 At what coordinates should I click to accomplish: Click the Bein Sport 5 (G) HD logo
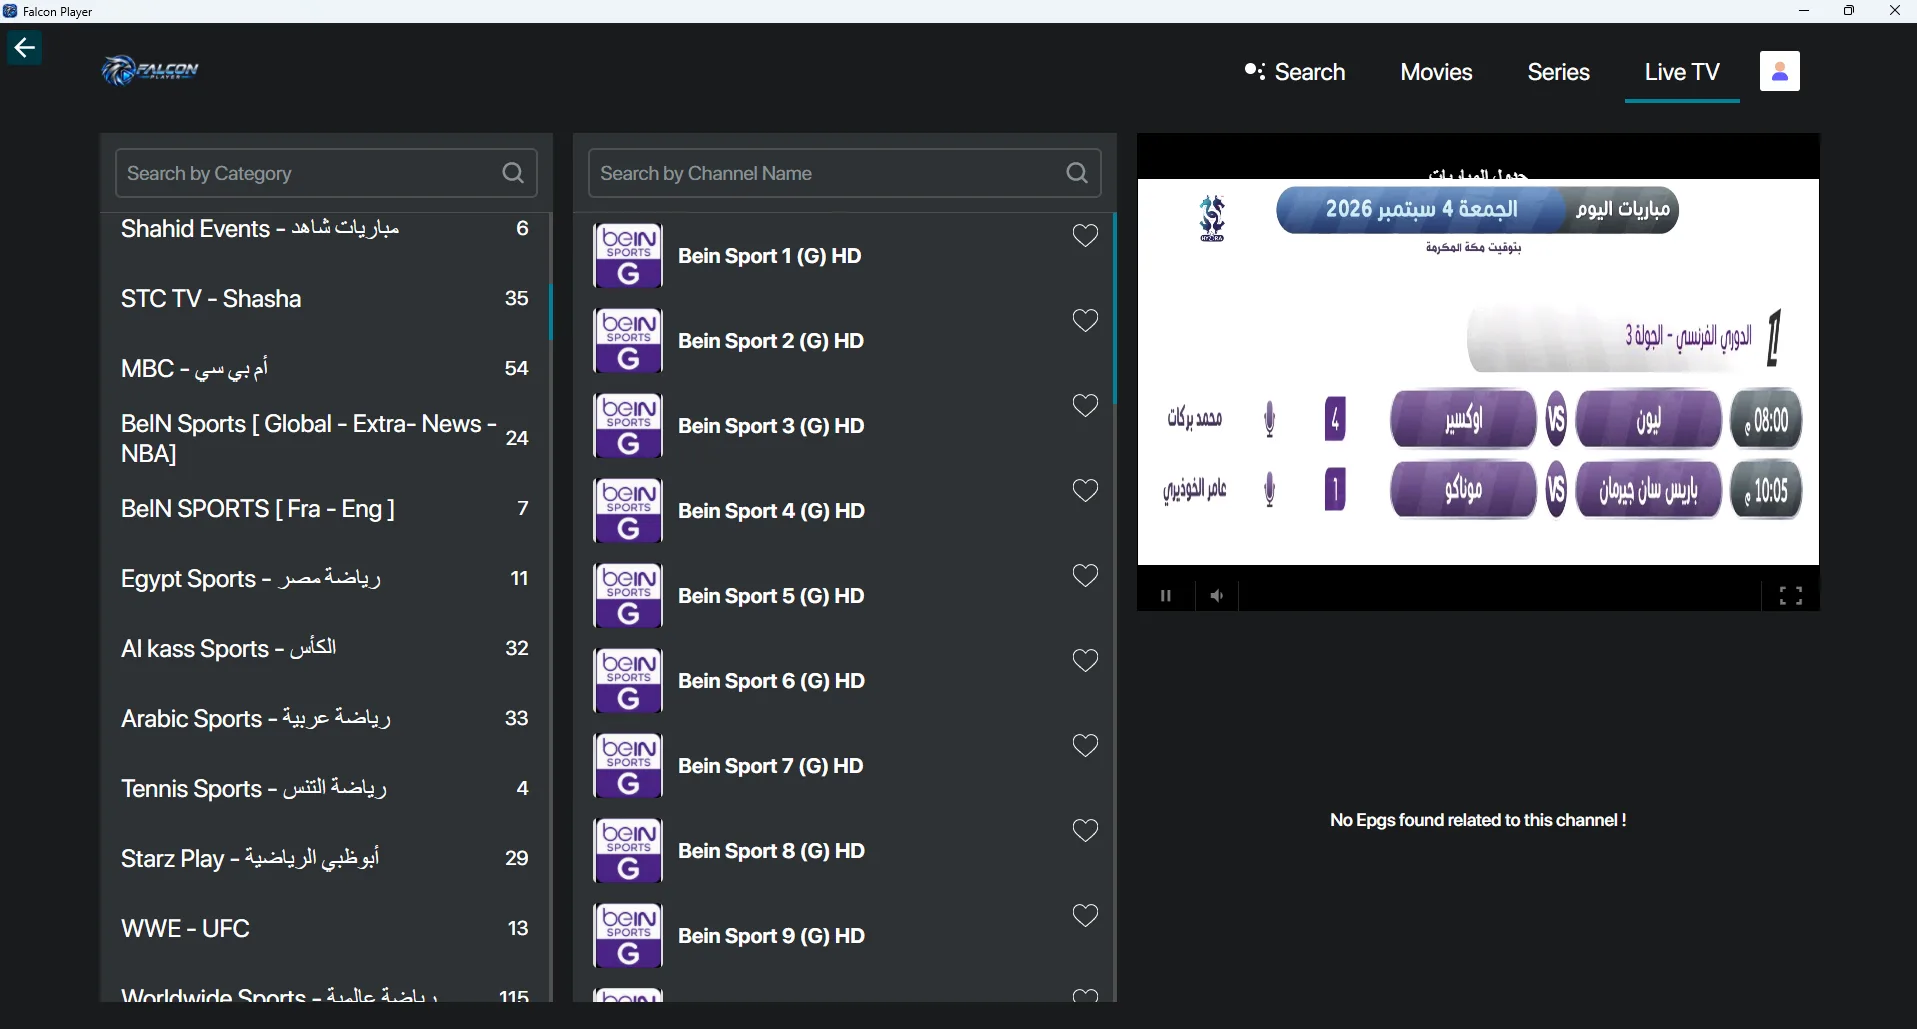point(628,596)
